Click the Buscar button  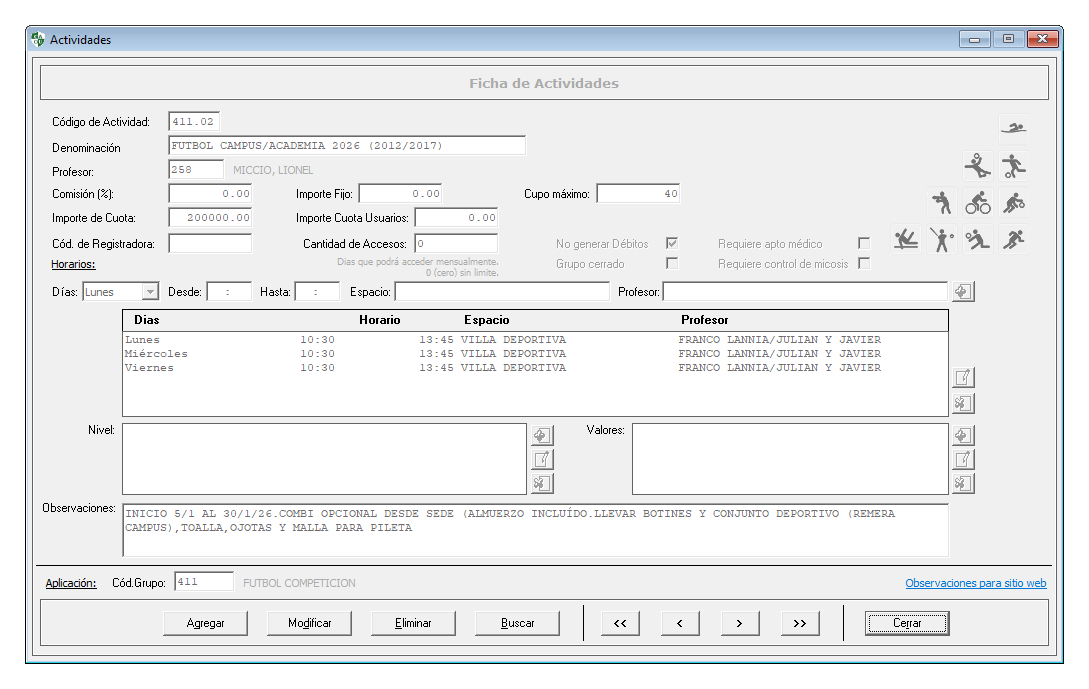[x=517, y=623]
